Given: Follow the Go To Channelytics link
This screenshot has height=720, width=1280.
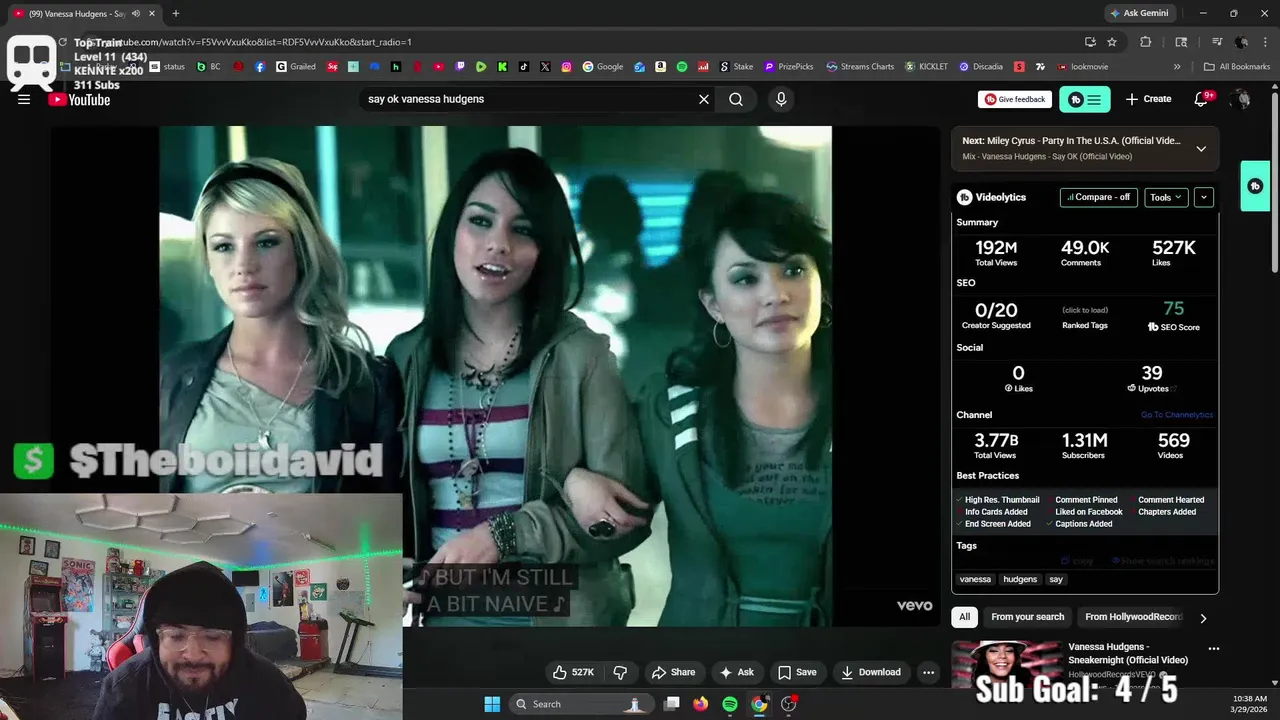Looking at the screenshot, I should (1176, 415).
